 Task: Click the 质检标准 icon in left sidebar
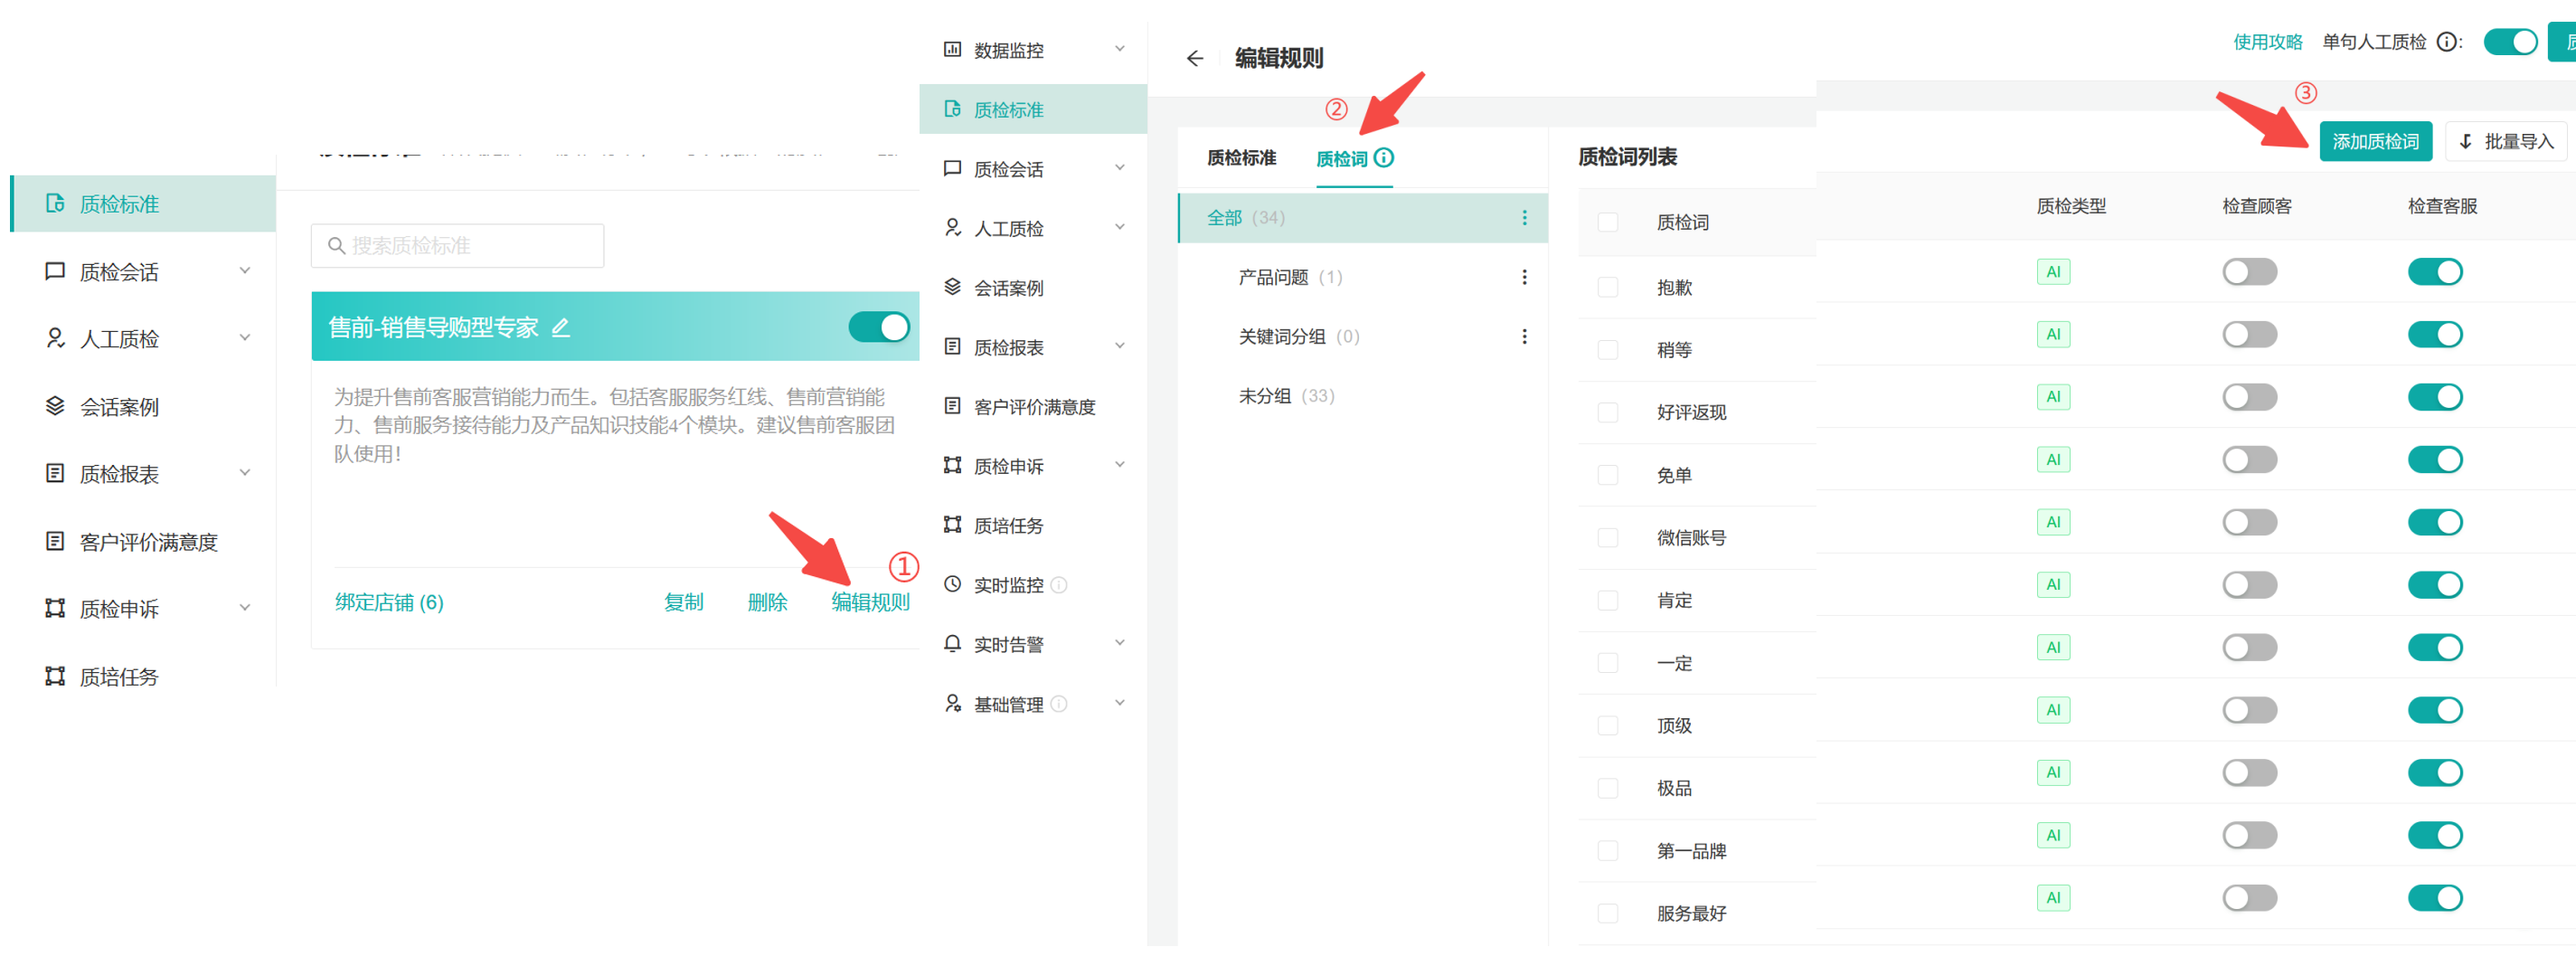[x=55, y=204]
